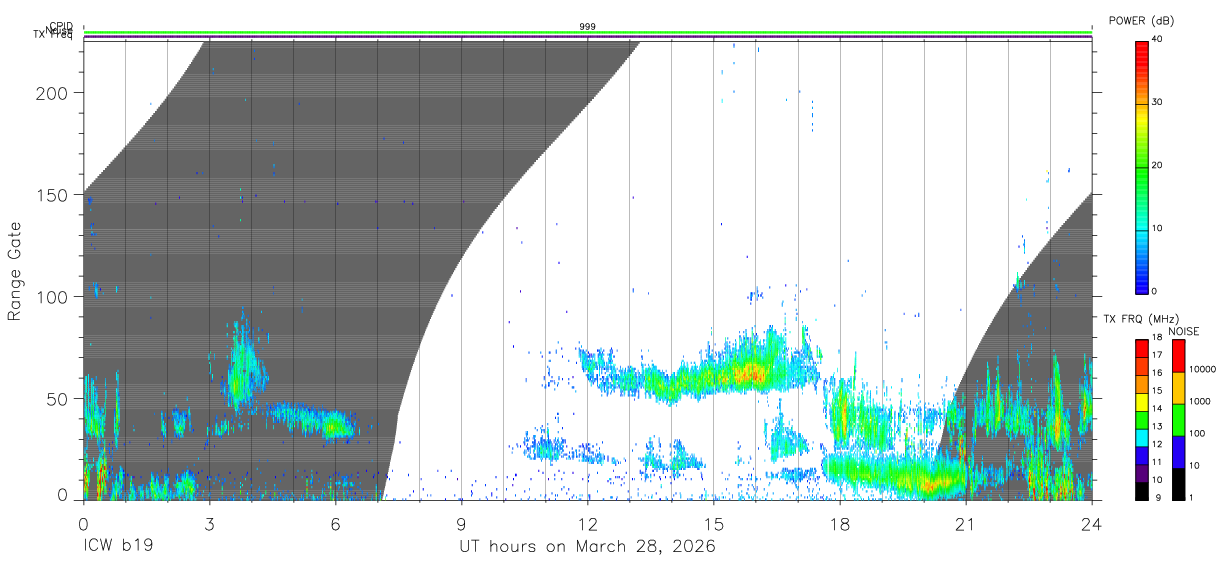Click the '10000' noise scale label
The width and height of the screenshot is (1228, 567).
(x=1201, y=369)
